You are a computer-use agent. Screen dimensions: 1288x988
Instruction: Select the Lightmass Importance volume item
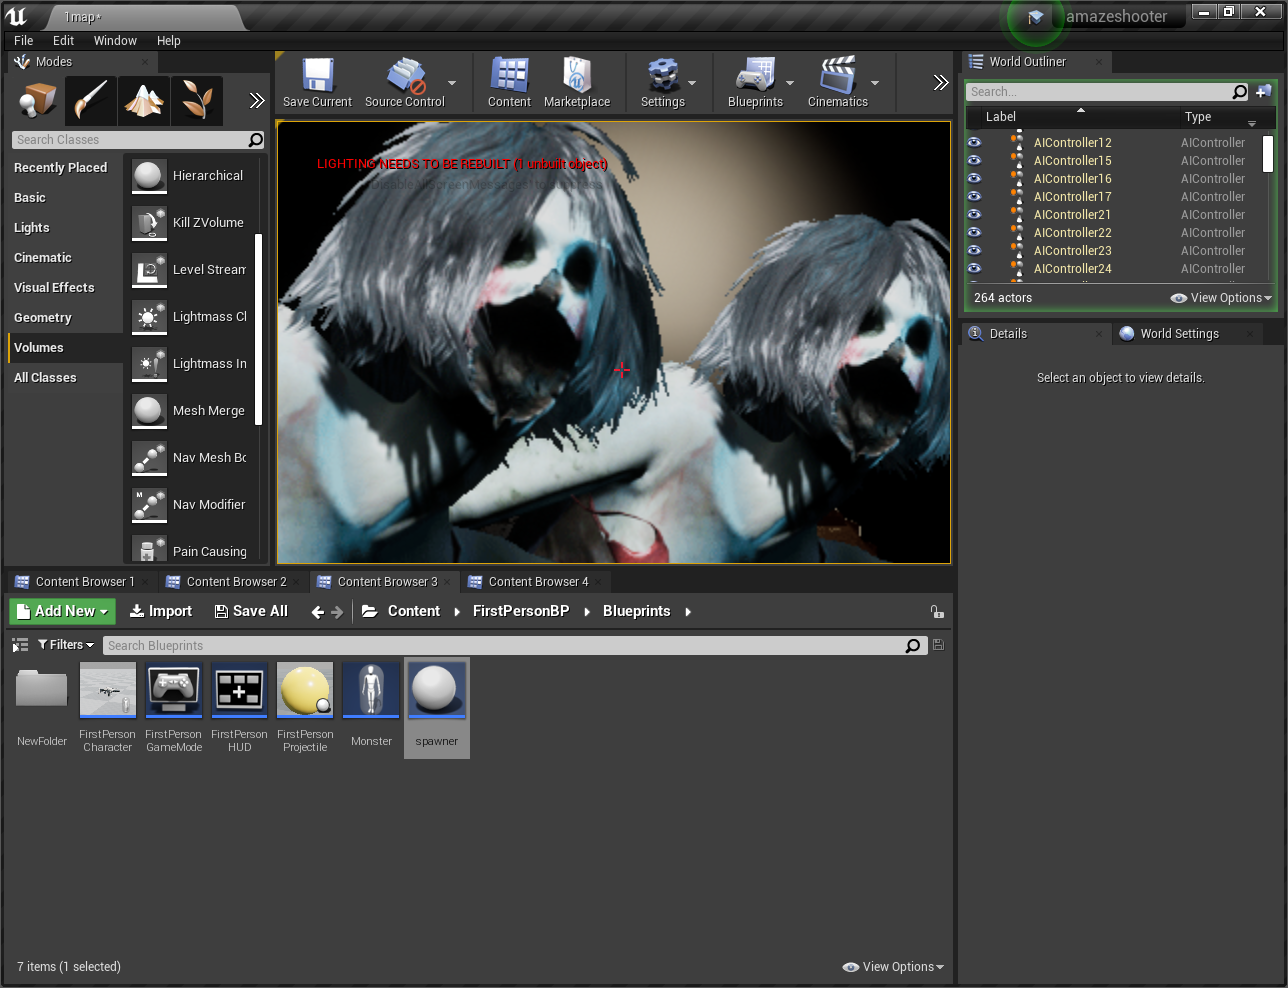coord(190,364)
